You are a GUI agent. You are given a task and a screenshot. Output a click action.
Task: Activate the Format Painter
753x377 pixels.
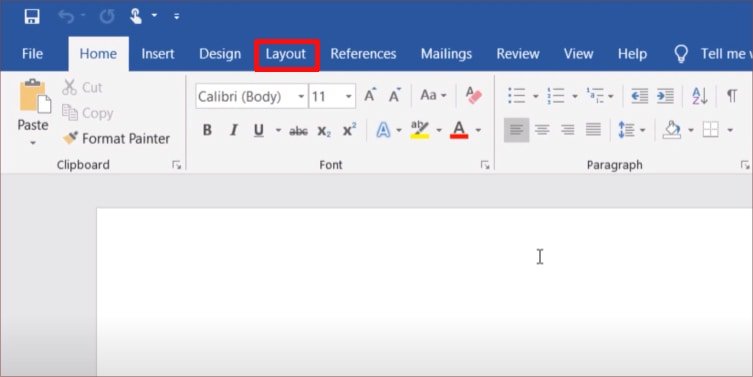[116, 139]
